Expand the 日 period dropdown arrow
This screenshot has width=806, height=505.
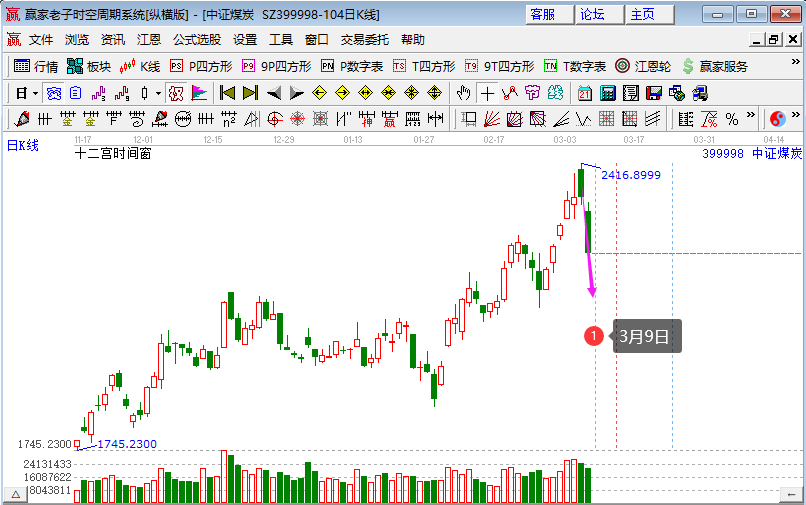(x=35, y=94)
